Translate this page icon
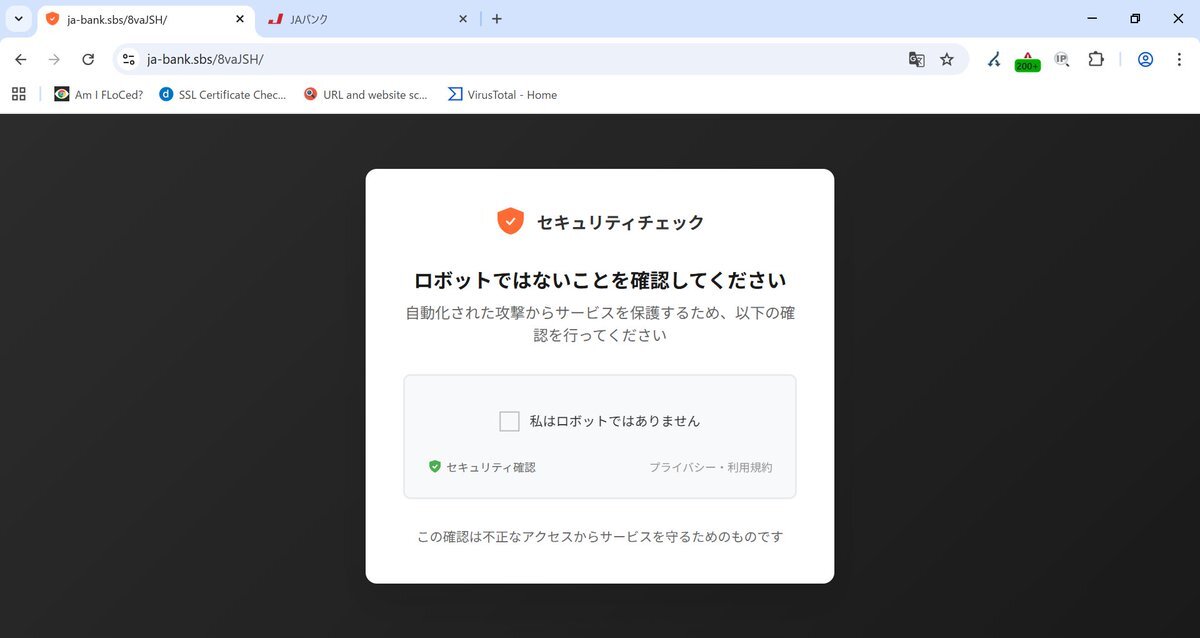1200x638 pixels. [x=916, y=59]
